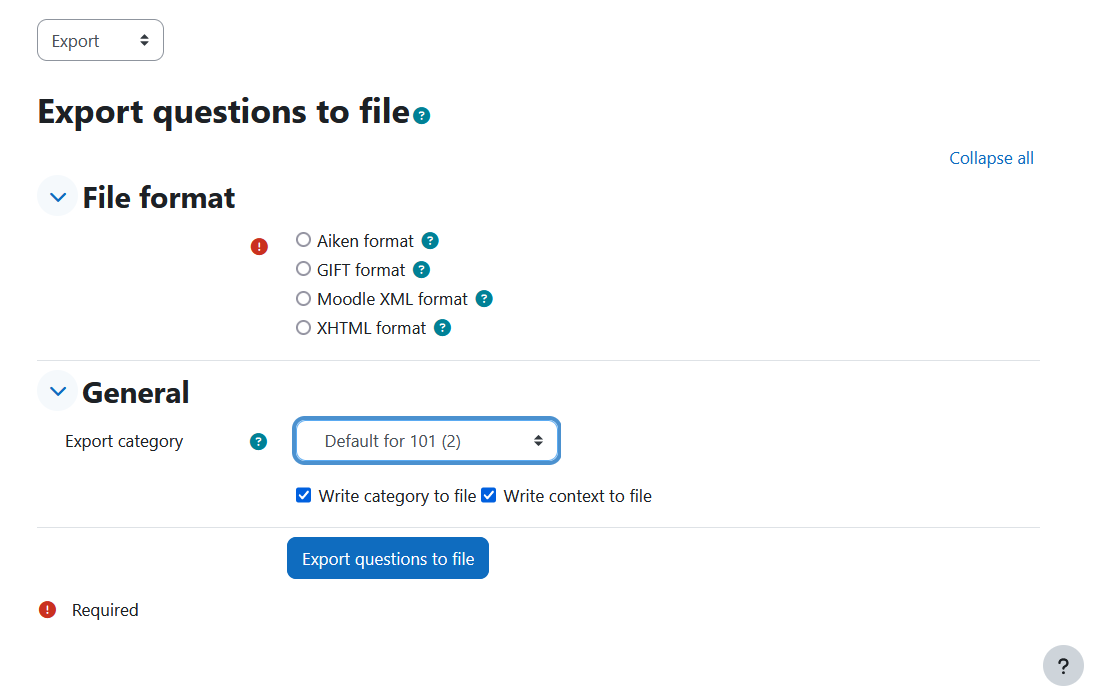Viewport: 1094px width, 697px height.
Task: Open help icon for Aiken format
Action: [430, 241]
